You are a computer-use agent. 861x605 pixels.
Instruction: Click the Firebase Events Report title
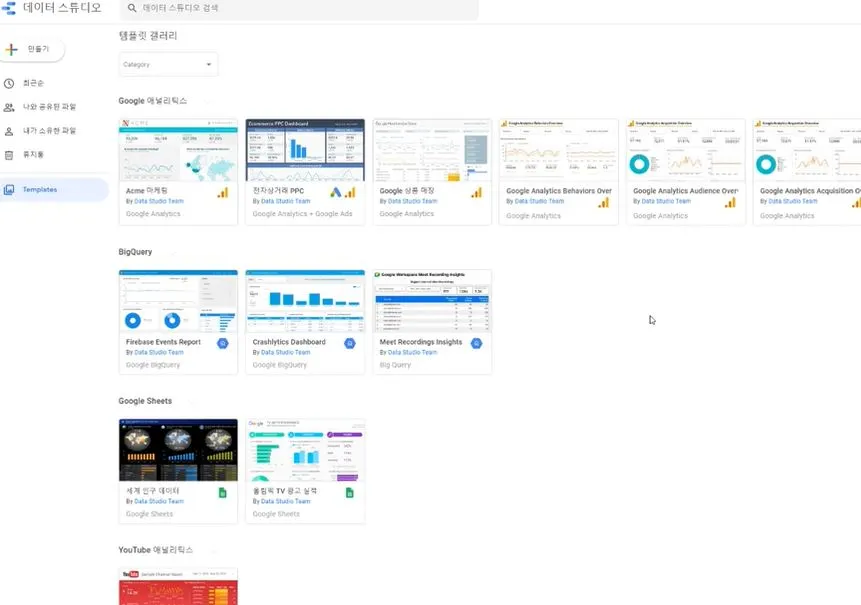[x=163, y=342]
